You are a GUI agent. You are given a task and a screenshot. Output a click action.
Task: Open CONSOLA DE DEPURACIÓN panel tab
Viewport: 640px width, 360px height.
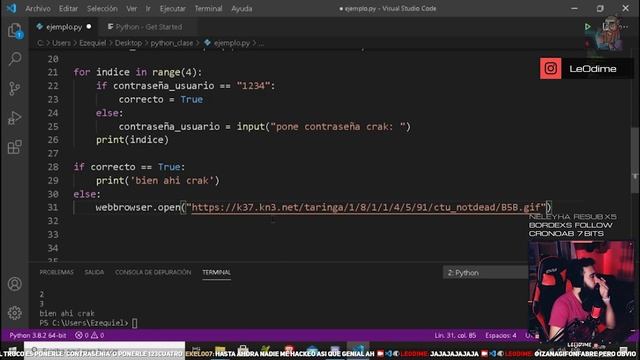[x=153, y=272]
